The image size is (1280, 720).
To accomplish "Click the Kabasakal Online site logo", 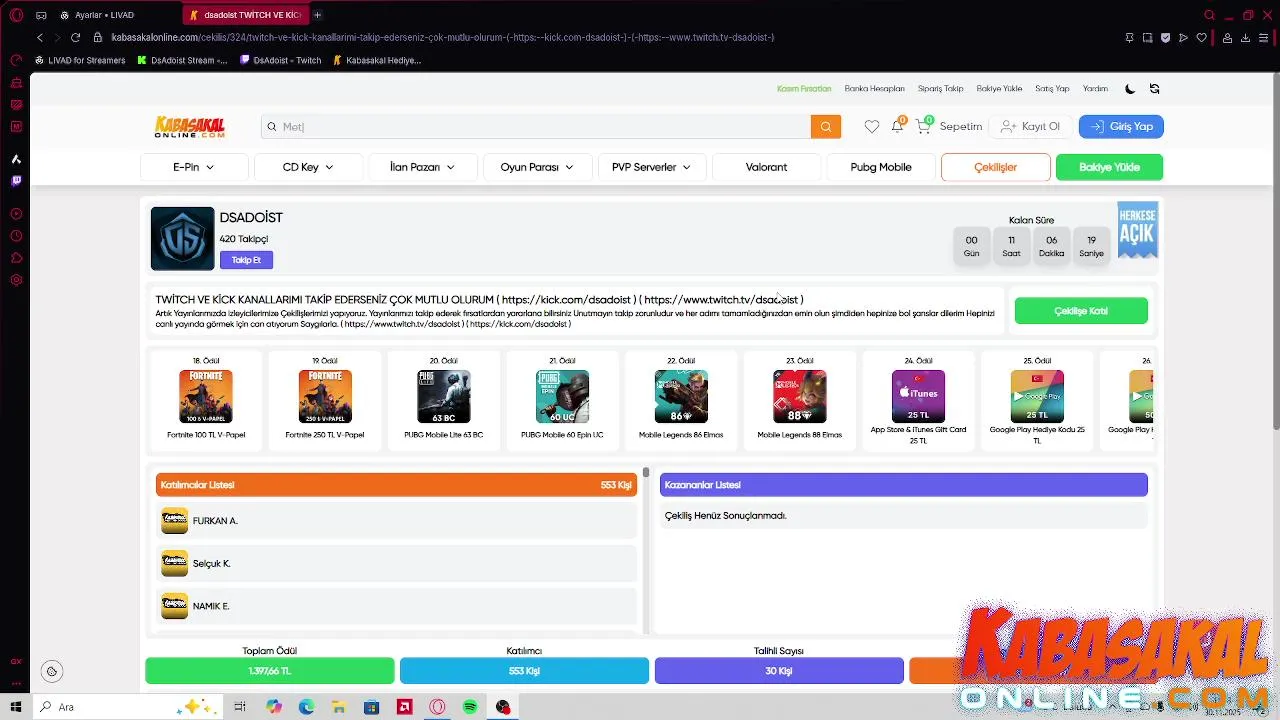I will click(x=190, y=127).
